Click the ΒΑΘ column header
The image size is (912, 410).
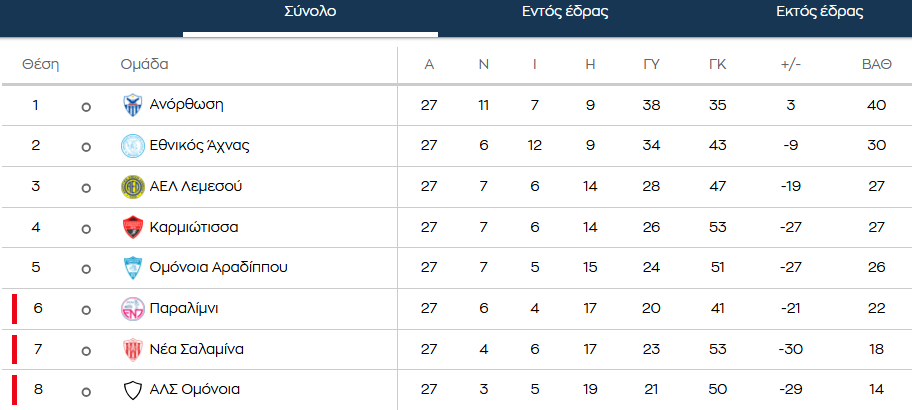pos(877,65)
